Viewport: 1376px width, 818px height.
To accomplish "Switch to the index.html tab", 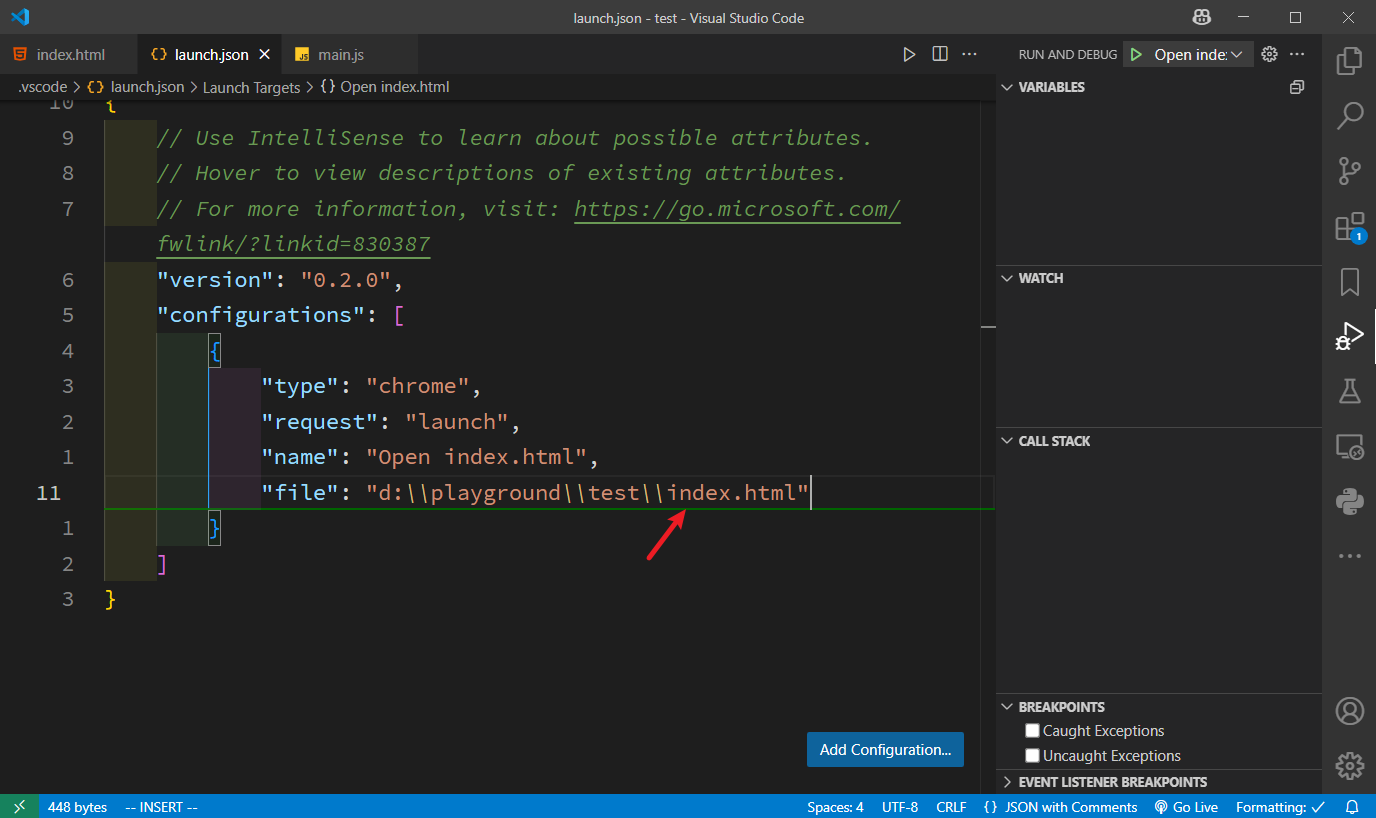I will coord(68,54).
